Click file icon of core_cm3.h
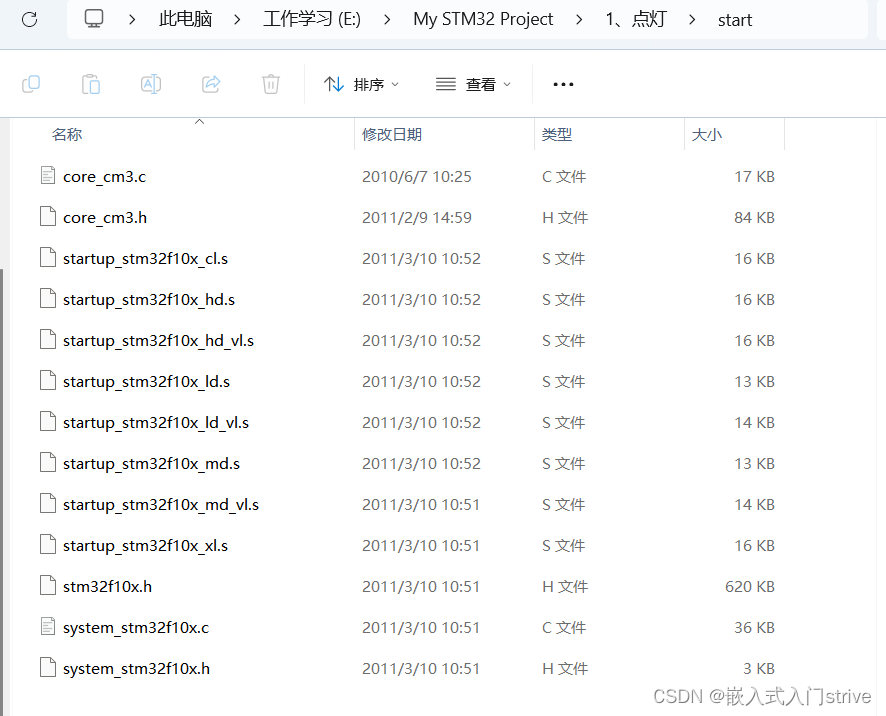The image size is (886, 716). coord(48,216)
